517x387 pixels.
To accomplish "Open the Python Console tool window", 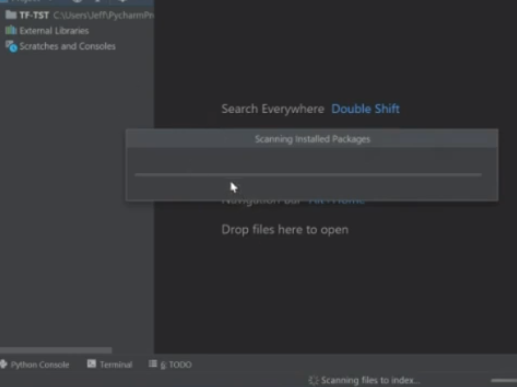I will point(40,365).
